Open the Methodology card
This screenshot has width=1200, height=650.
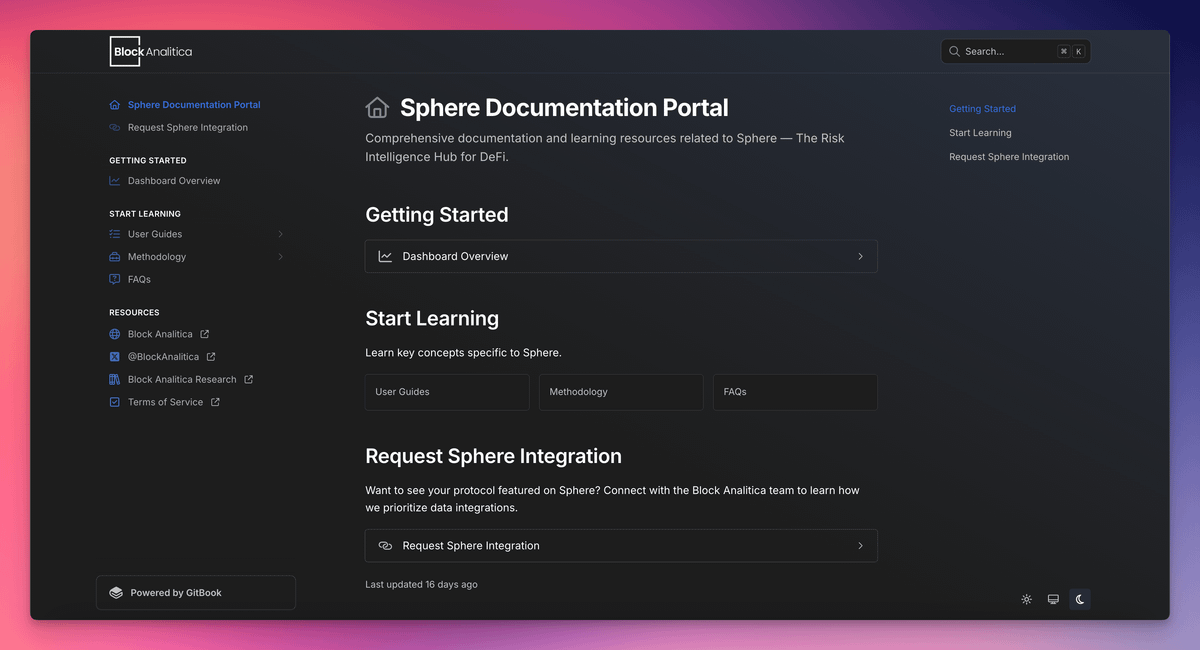[x=621, y=392]
